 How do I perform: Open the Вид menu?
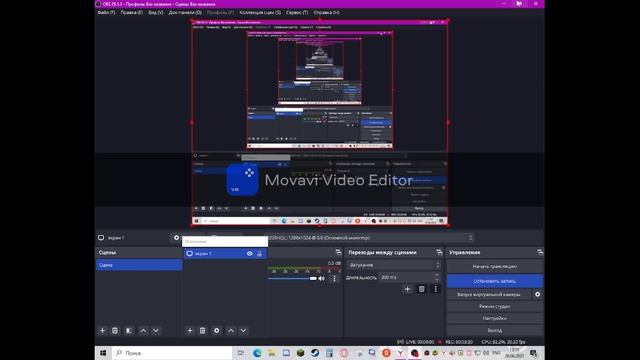click(156, 13)
